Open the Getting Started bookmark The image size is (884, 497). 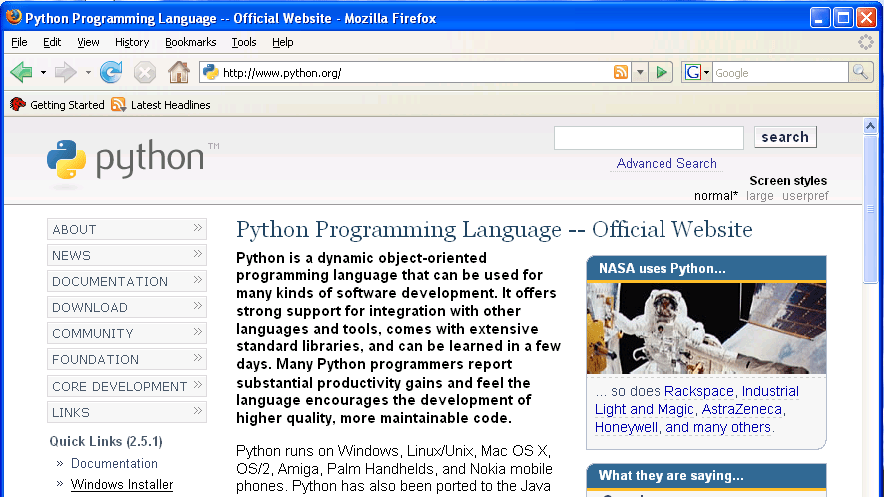click(x=58, y=105)
